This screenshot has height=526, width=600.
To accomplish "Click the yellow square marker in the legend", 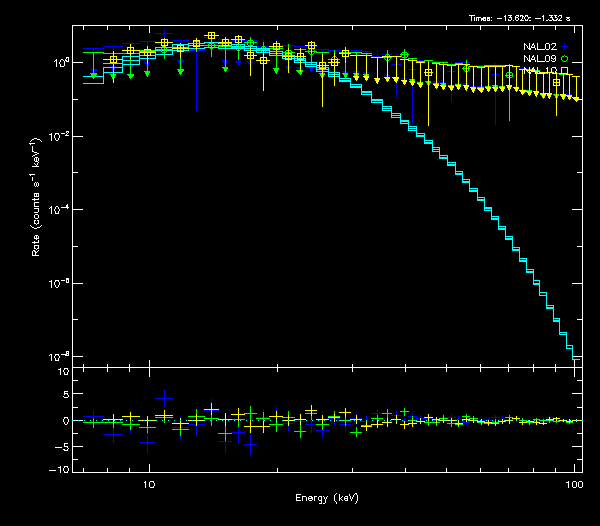I will (565, 71).
